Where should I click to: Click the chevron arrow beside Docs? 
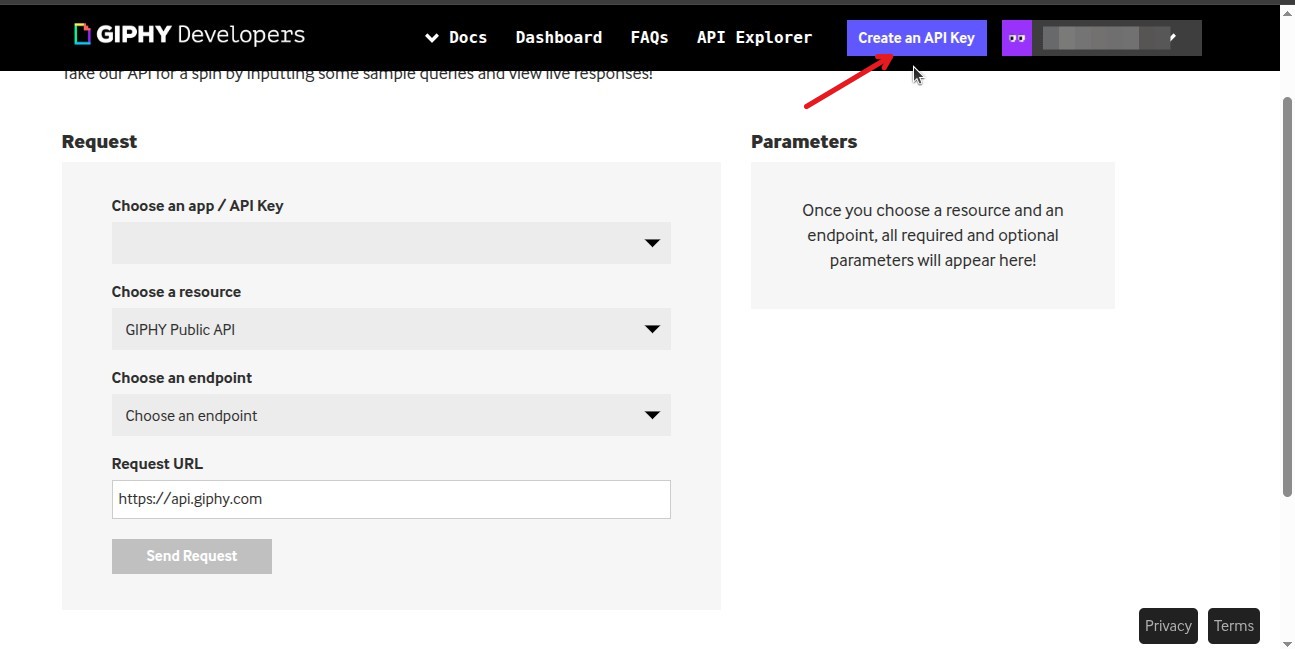click(432, 38)
